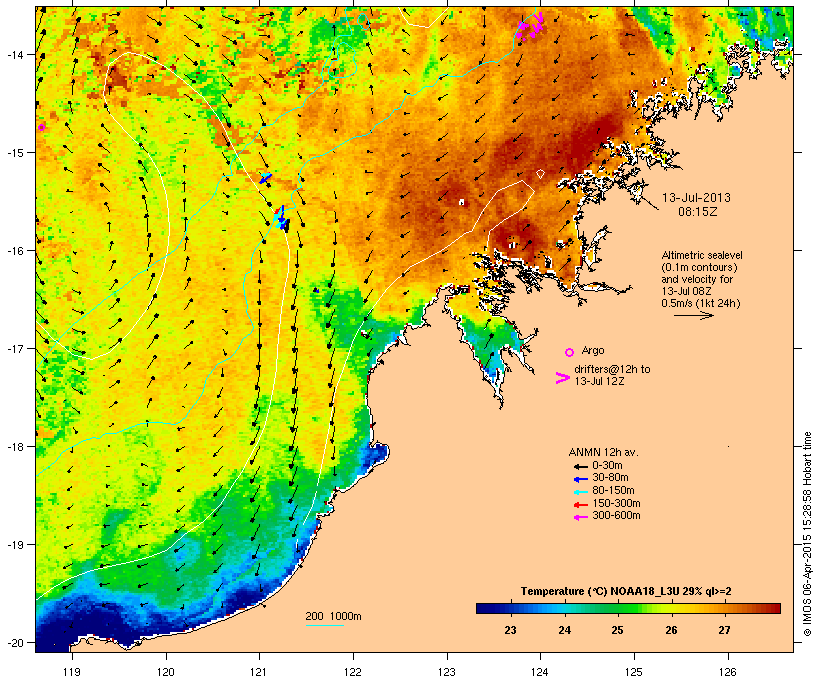Click the '300-600m' depth label
Image resolution: width=820 pixels, height=680 pixels.
[x=616, y=516]
